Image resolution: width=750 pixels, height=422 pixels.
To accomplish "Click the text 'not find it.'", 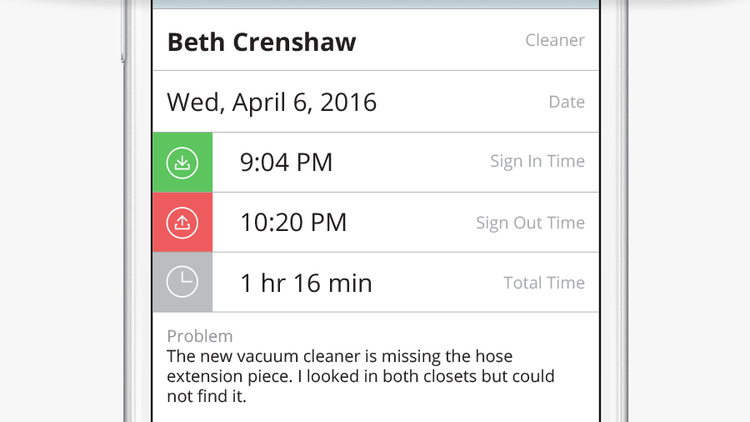I will tap(207, 397).
